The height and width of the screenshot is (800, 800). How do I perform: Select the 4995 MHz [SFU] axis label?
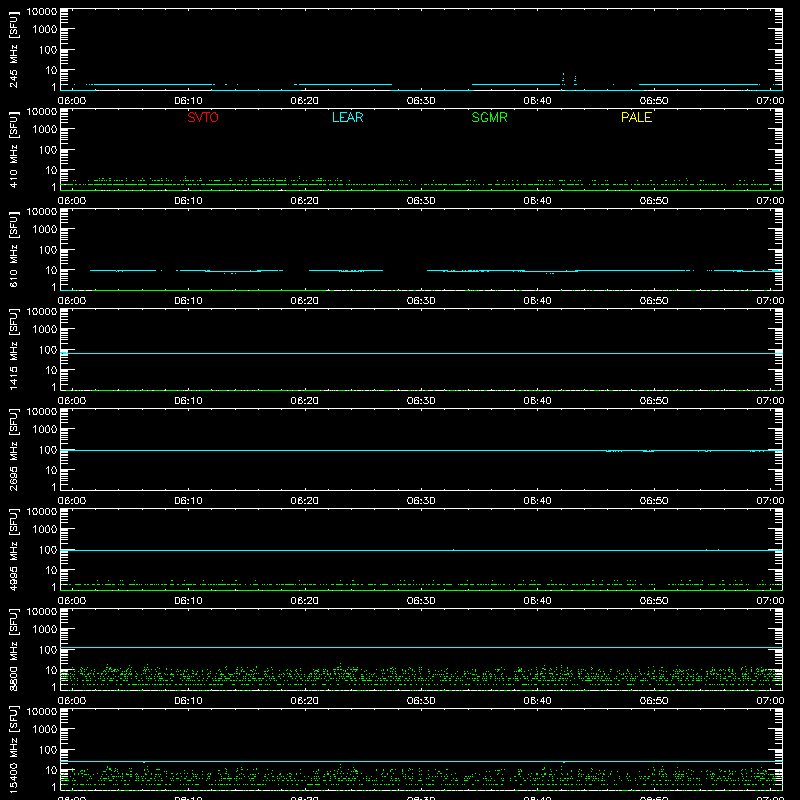click(13, 549)
